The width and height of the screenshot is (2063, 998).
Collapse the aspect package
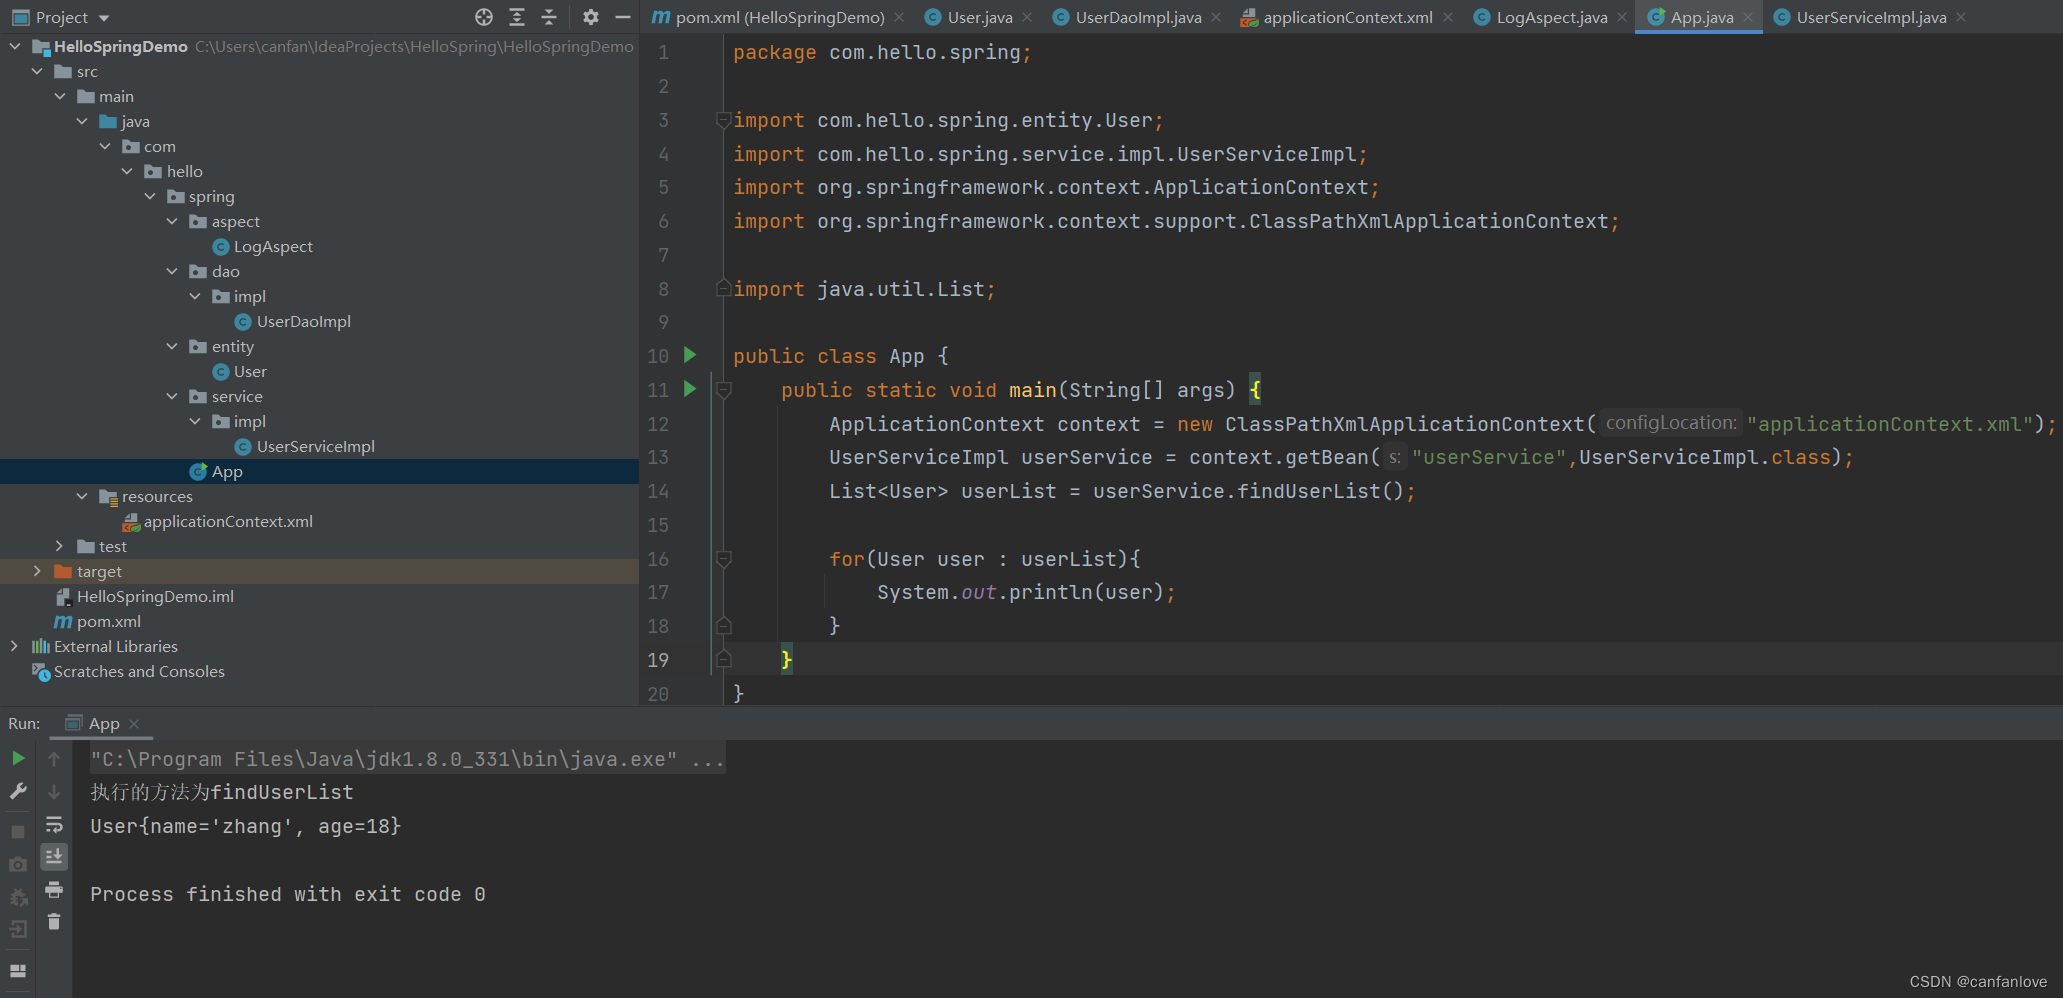coord(172,221)
